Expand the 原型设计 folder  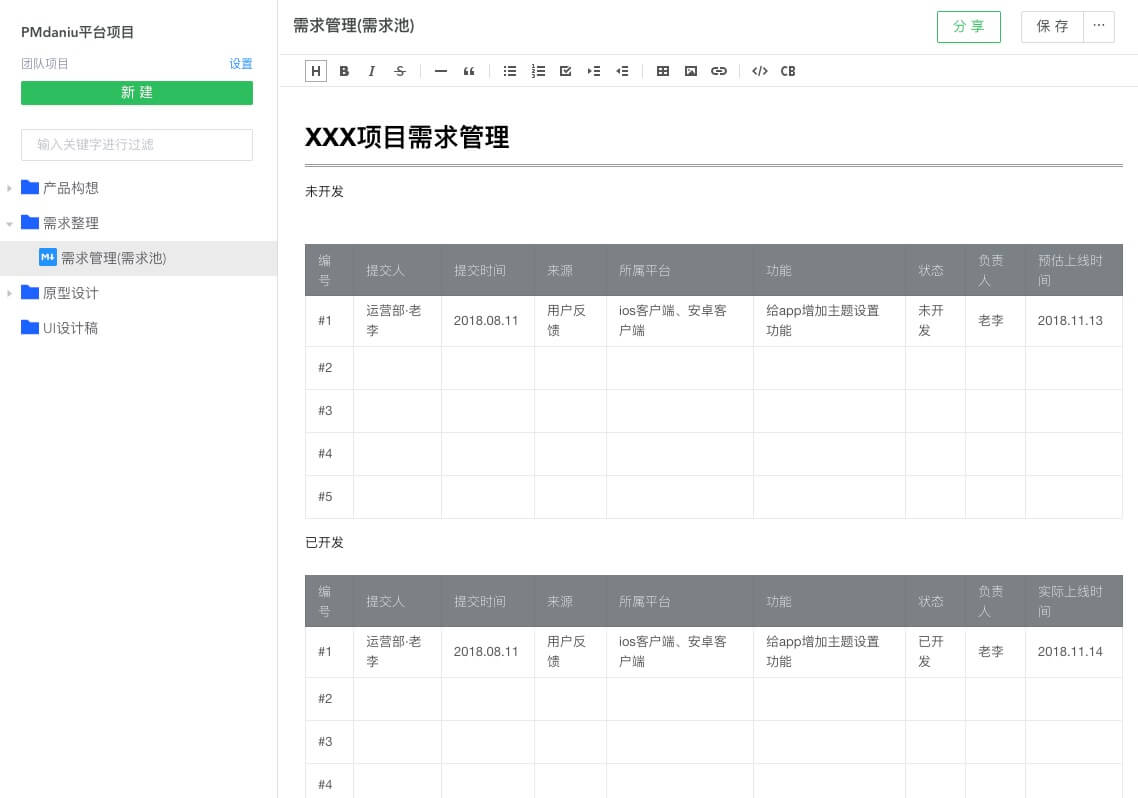(10, 293)
